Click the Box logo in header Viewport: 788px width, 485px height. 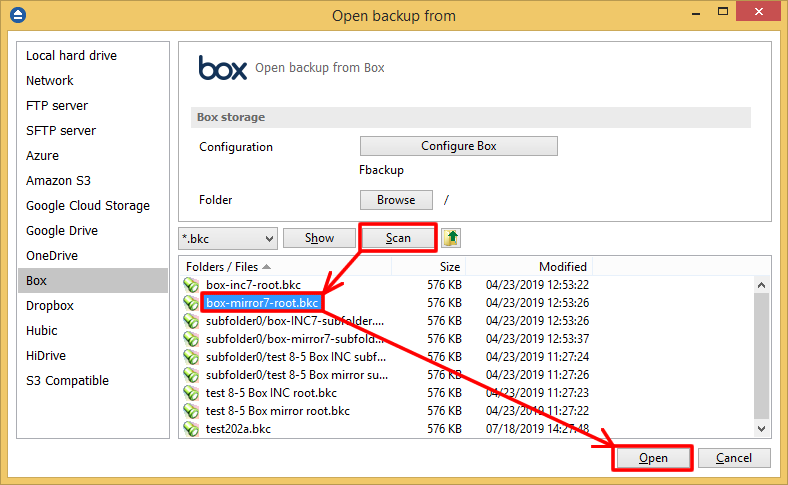222,68
